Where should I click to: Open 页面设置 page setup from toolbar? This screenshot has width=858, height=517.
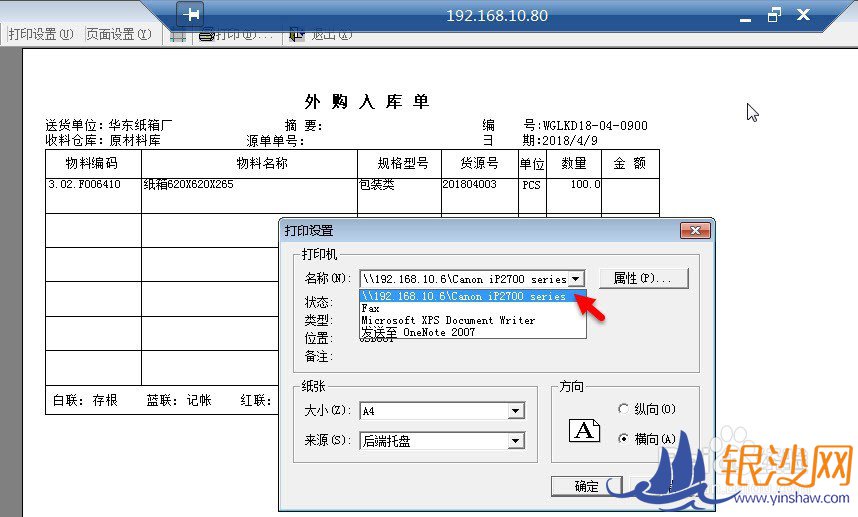pyautogui.click(x=118, y=34)
